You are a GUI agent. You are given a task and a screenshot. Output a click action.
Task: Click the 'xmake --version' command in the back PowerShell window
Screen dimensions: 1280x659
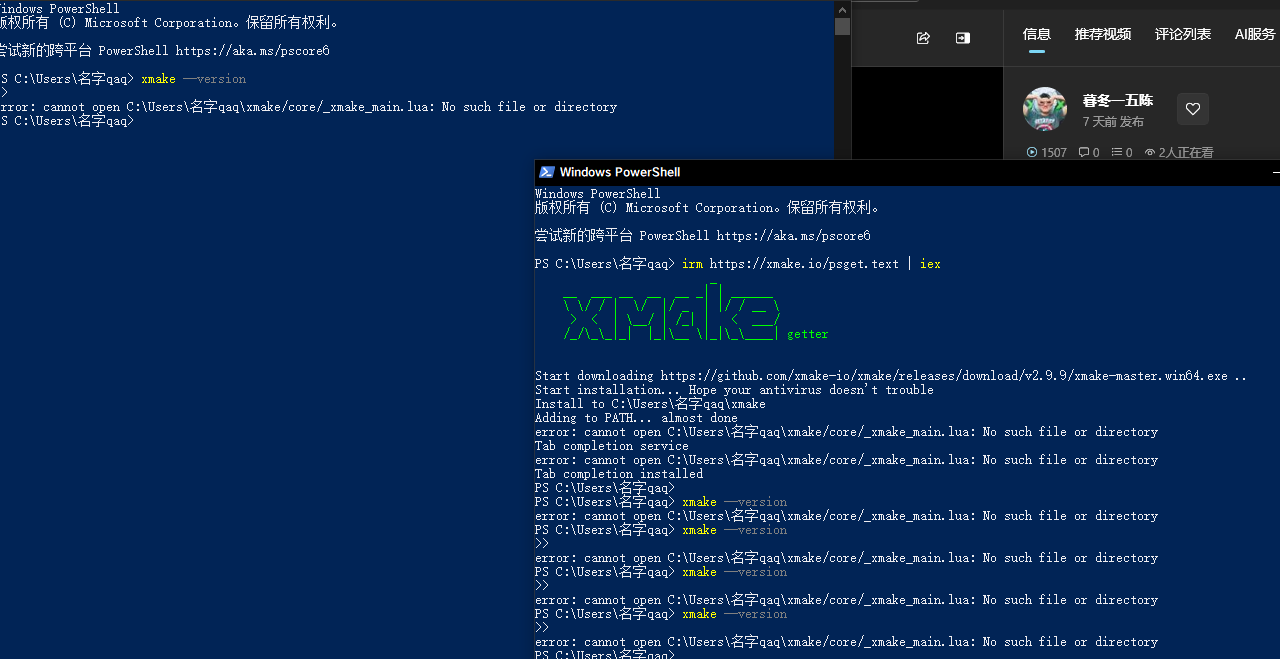(x=193, y=79)
